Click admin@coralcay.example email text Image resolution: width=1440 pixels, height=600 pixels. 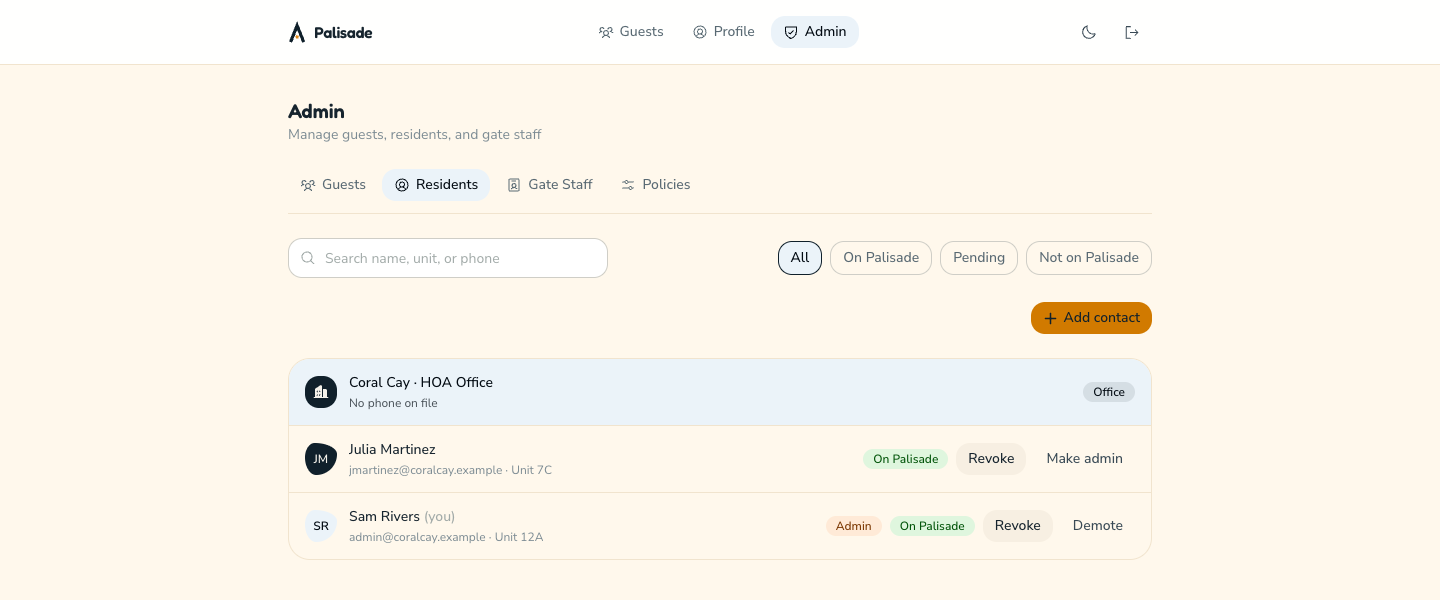[417, 537]
